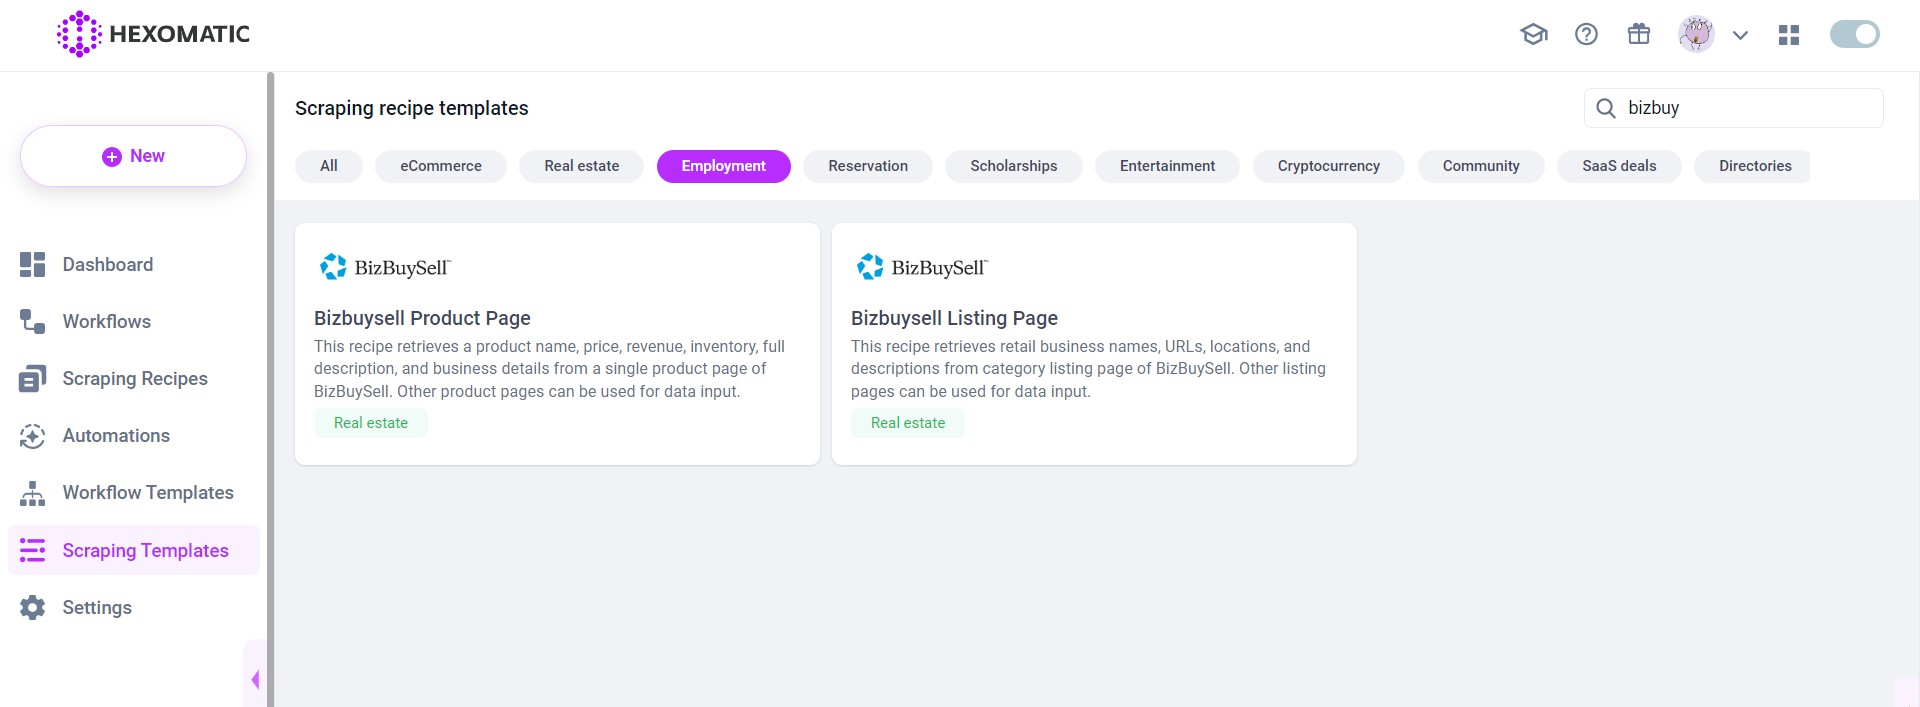Click the Dashboard sidebar icon
Screen dimensions: 1920x707
(32, 265)
